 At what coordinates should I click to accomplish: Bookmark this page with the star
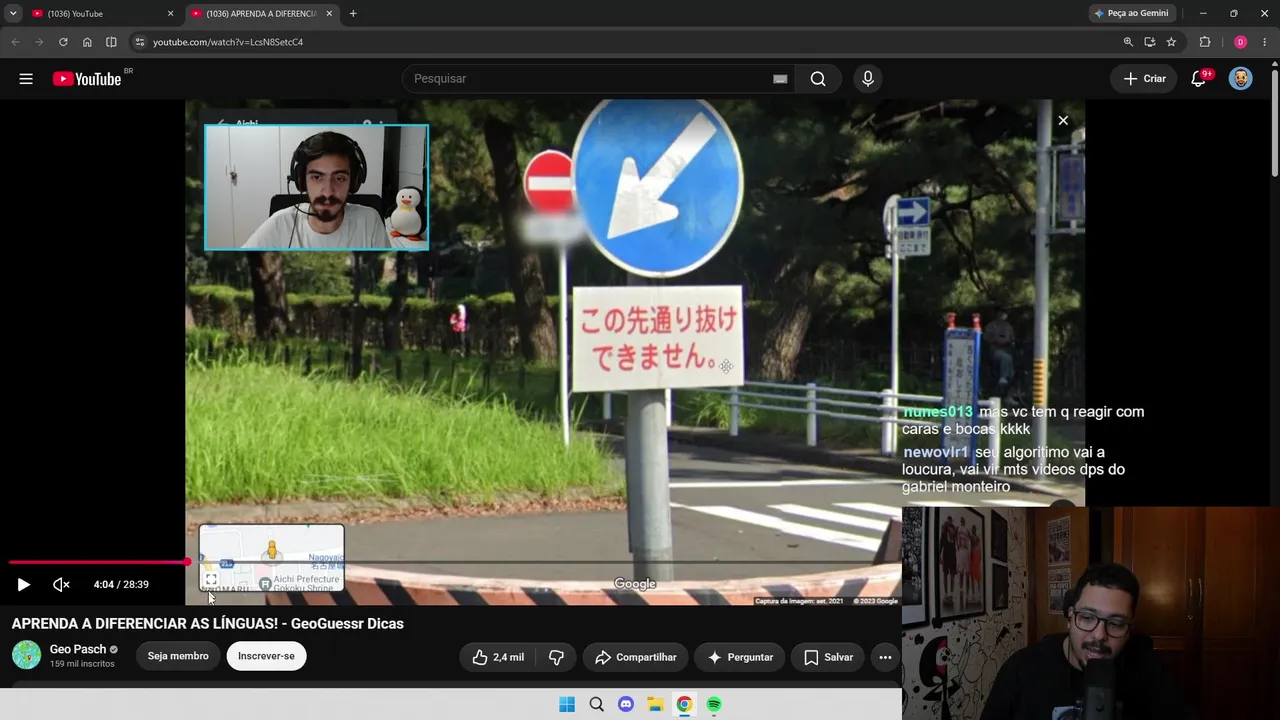[x=1171, y=42]
